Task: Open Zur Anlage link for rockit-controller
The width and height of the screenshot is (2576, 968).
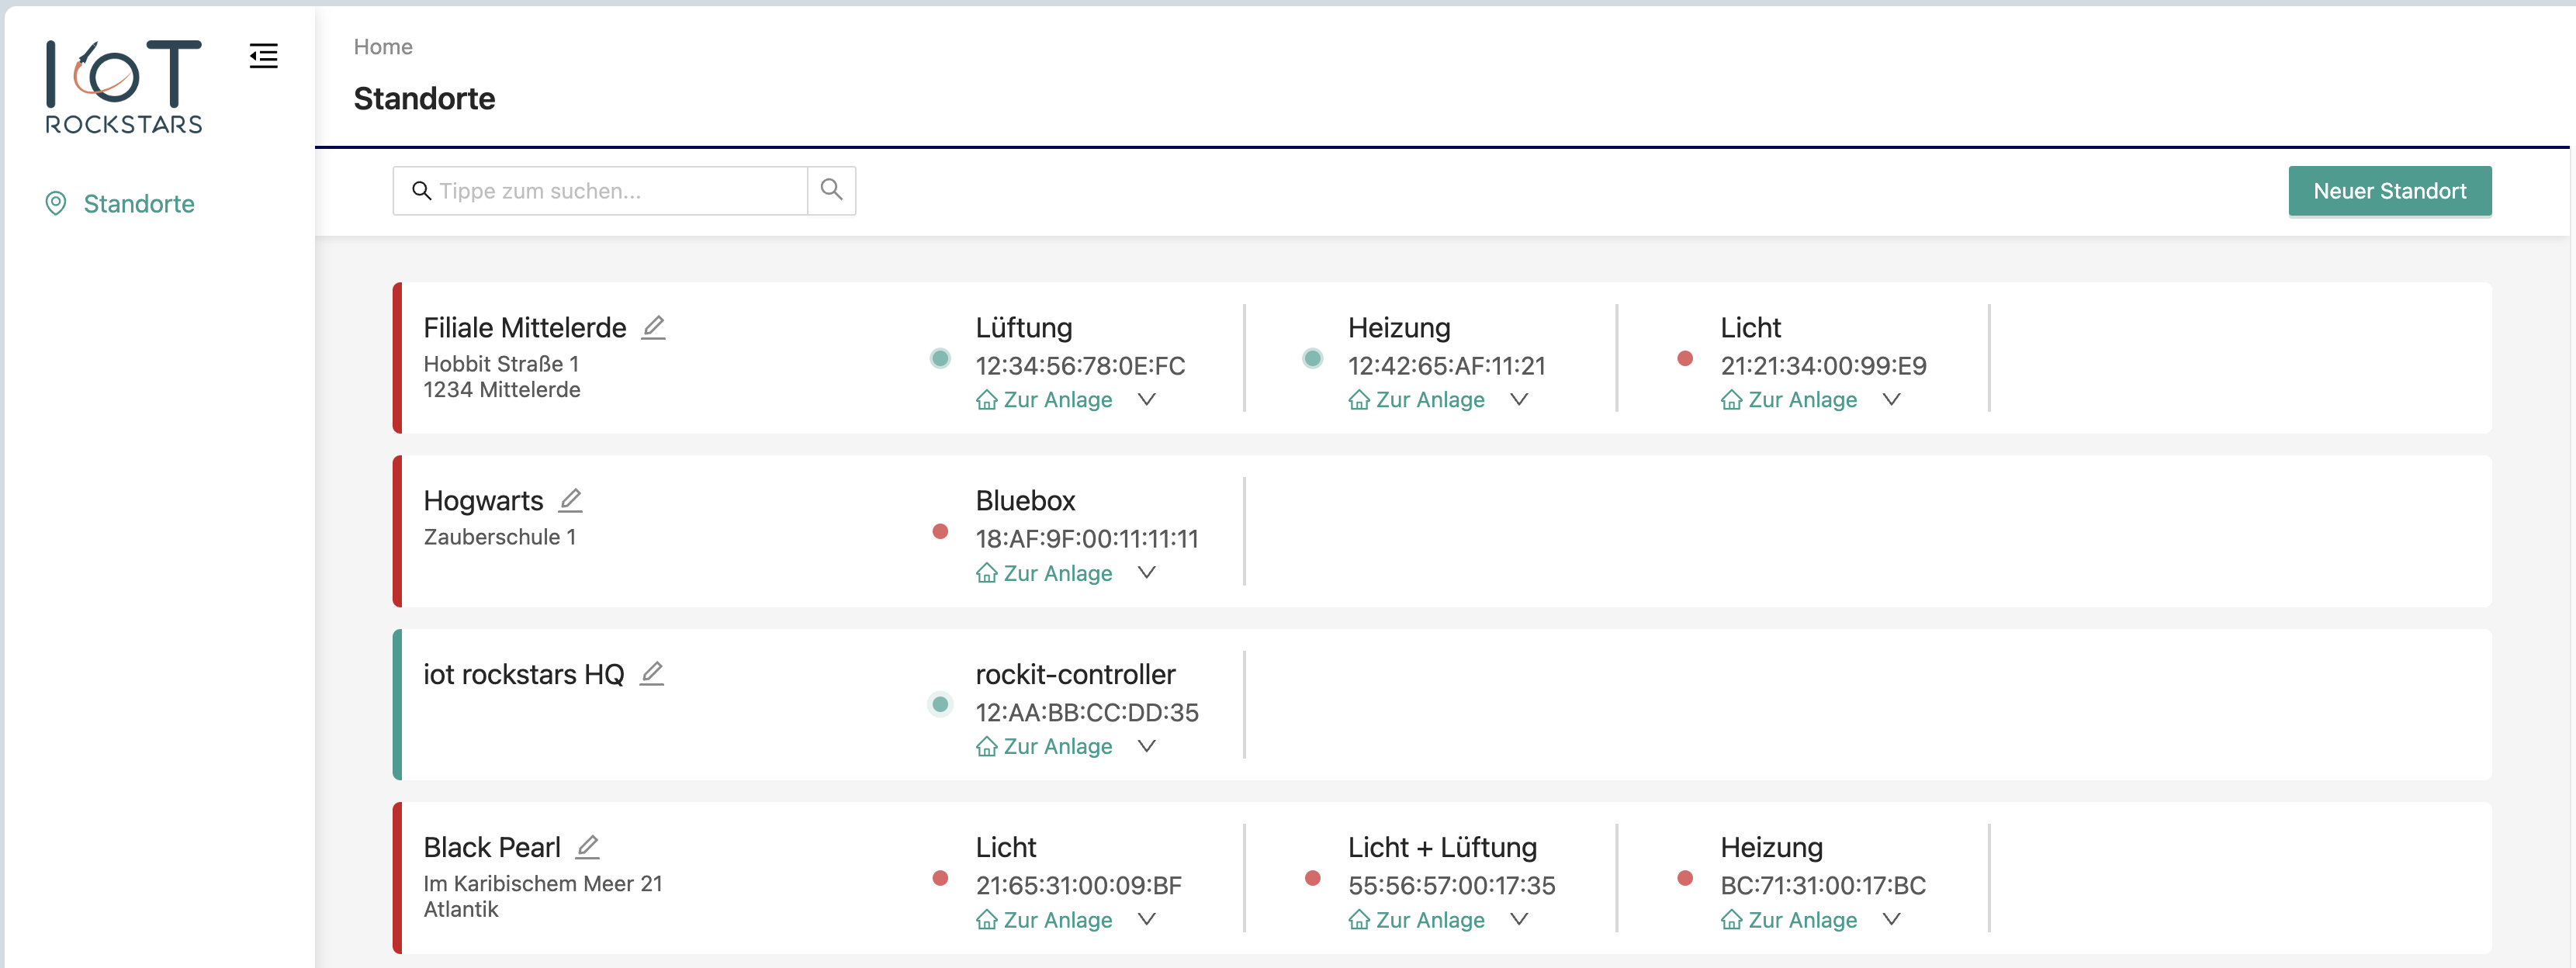Action: click(1044, 746)
